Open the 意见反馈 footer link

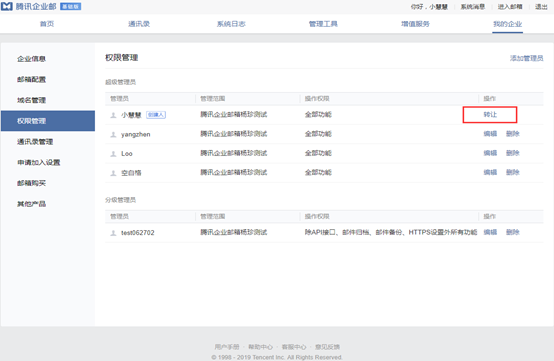[x=328, y=347]
